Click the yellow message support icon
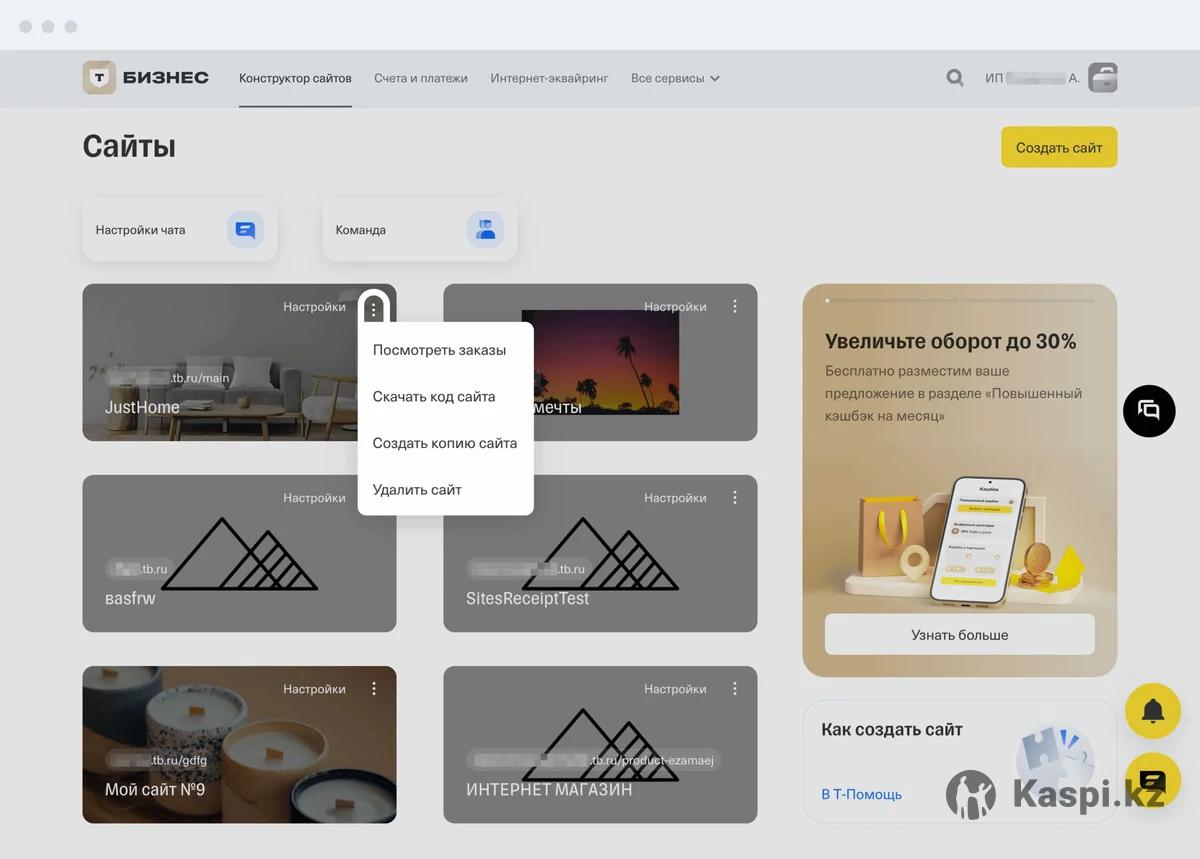 (1153, 780)
